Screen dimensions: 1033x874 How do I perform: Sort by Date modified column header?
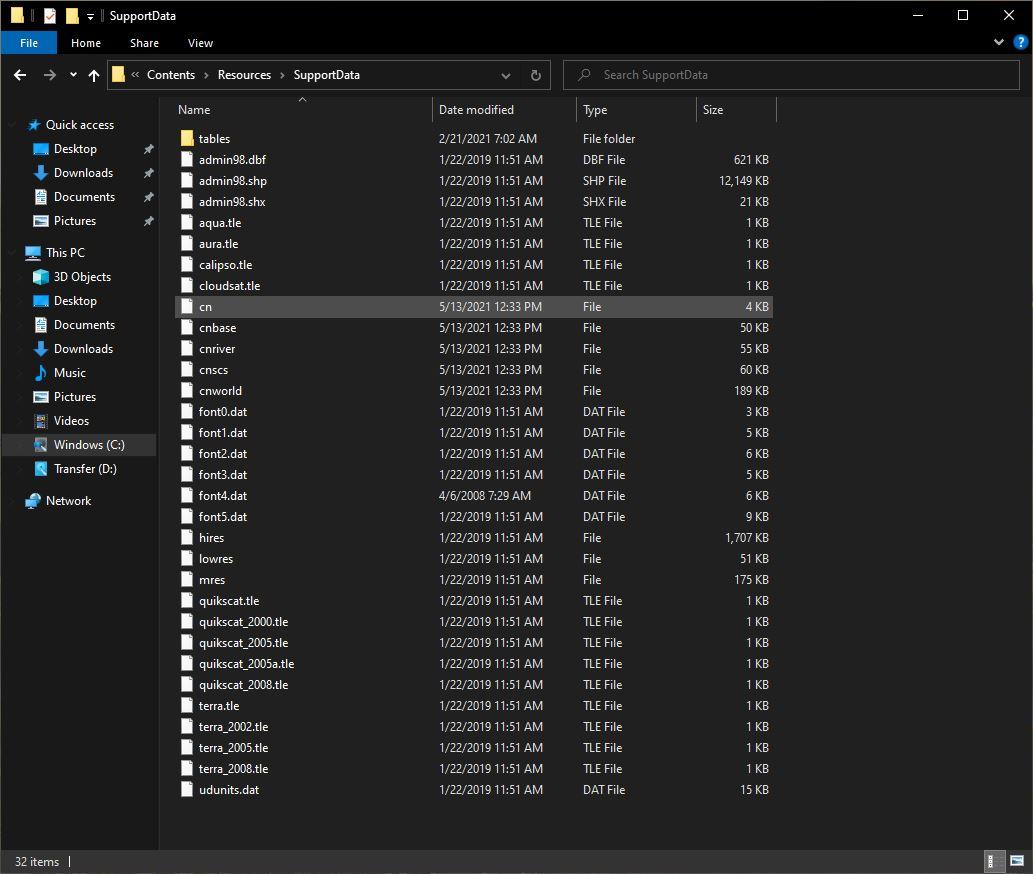click(x=476, y=110)
